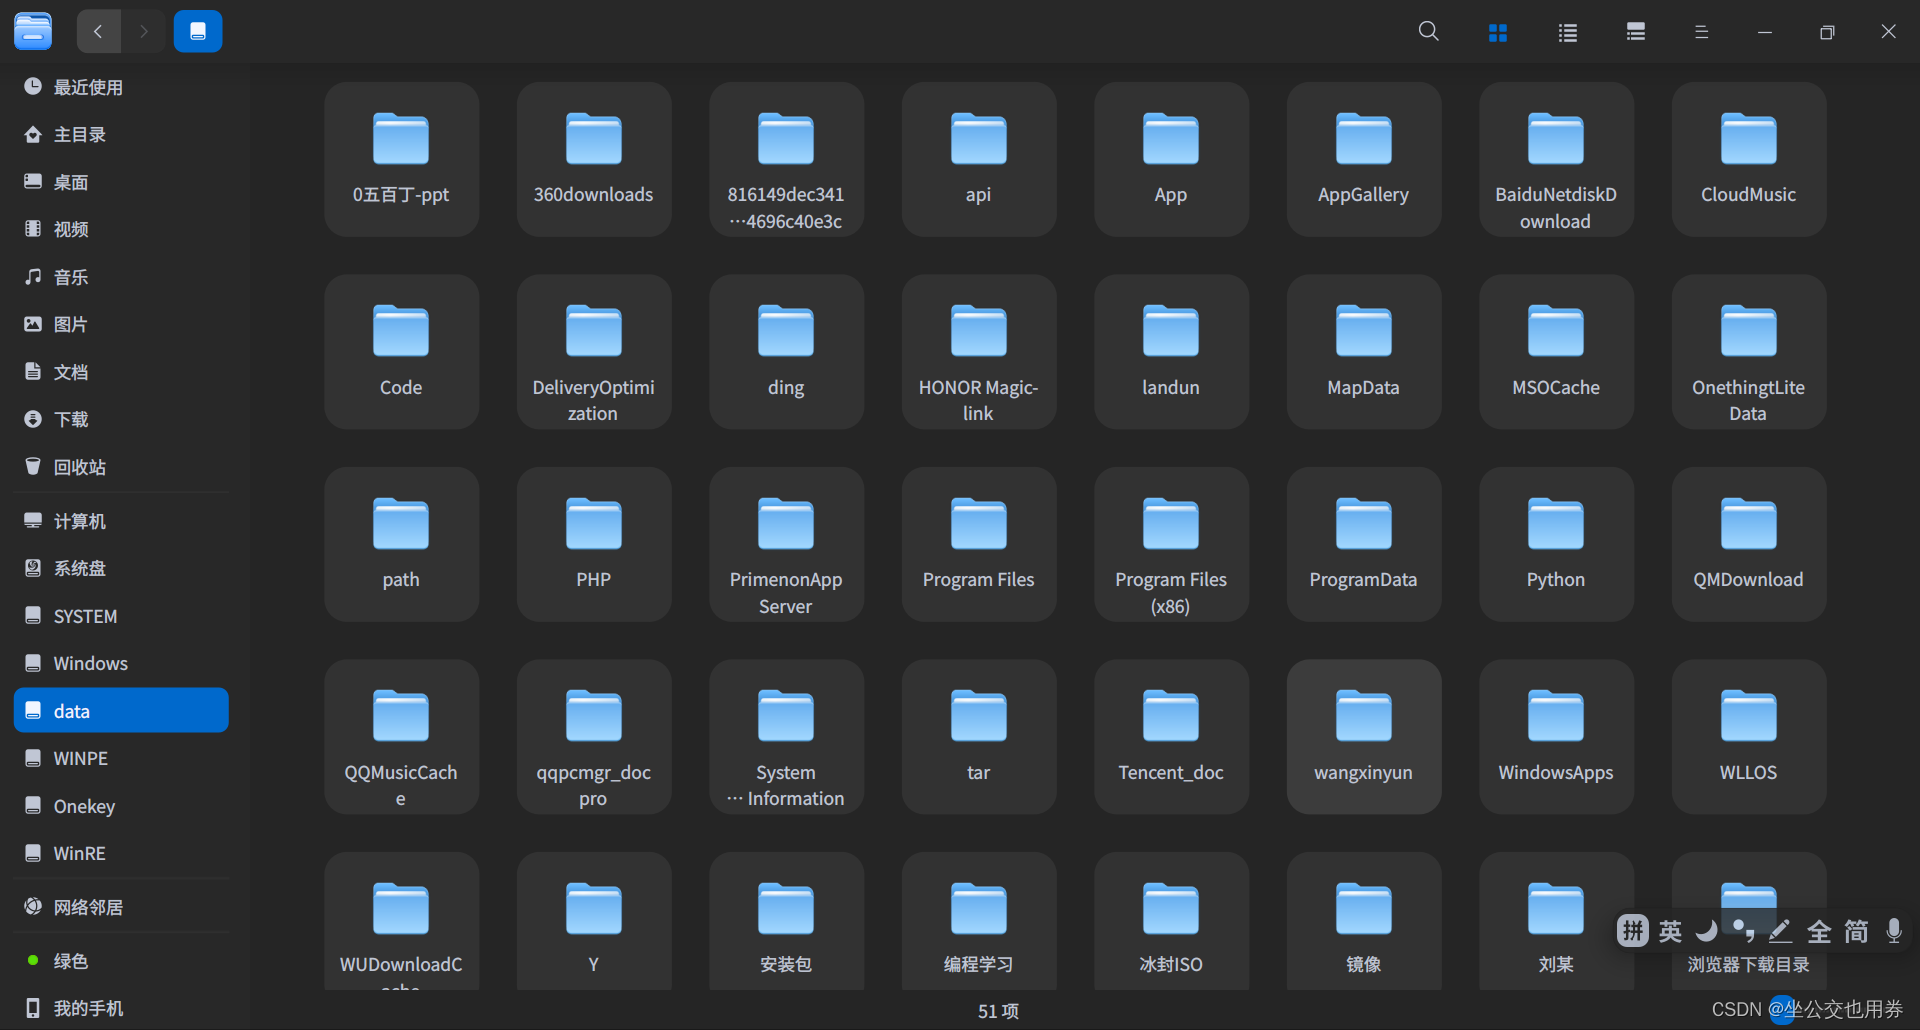Select the Program Files (x86) folder
This screenshot has width=1920, height=1030.
point(1171,544)
